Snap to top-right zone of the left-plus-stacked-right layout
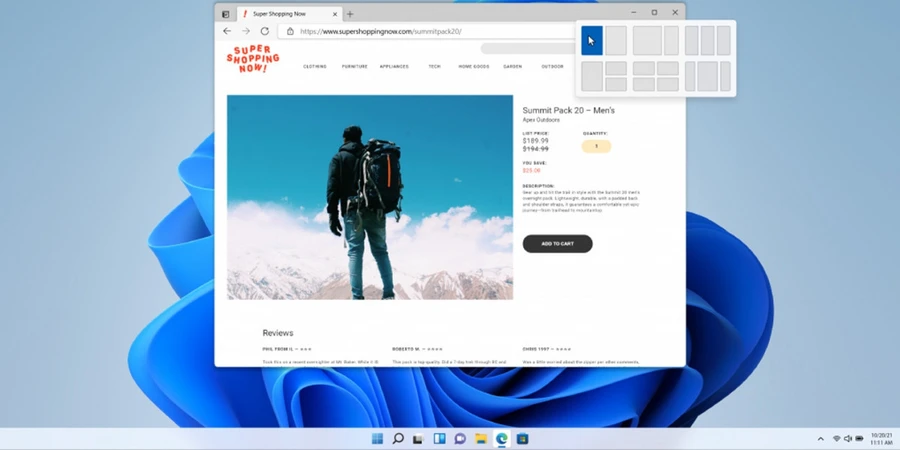This screenshot has width=900, height=450. click(x=616, y=68)
